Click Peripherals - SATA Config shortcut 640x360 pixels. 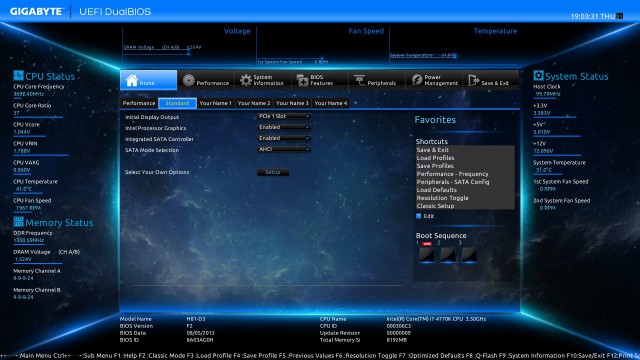453,182
